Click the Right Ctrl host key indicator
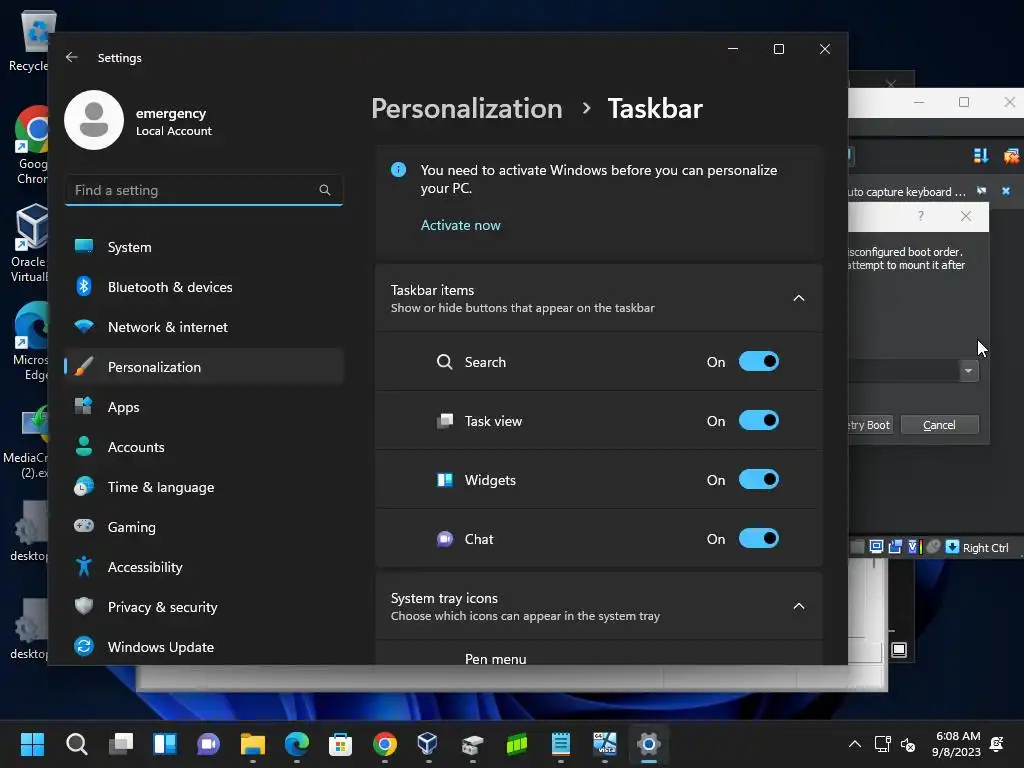 pos(985,547)
